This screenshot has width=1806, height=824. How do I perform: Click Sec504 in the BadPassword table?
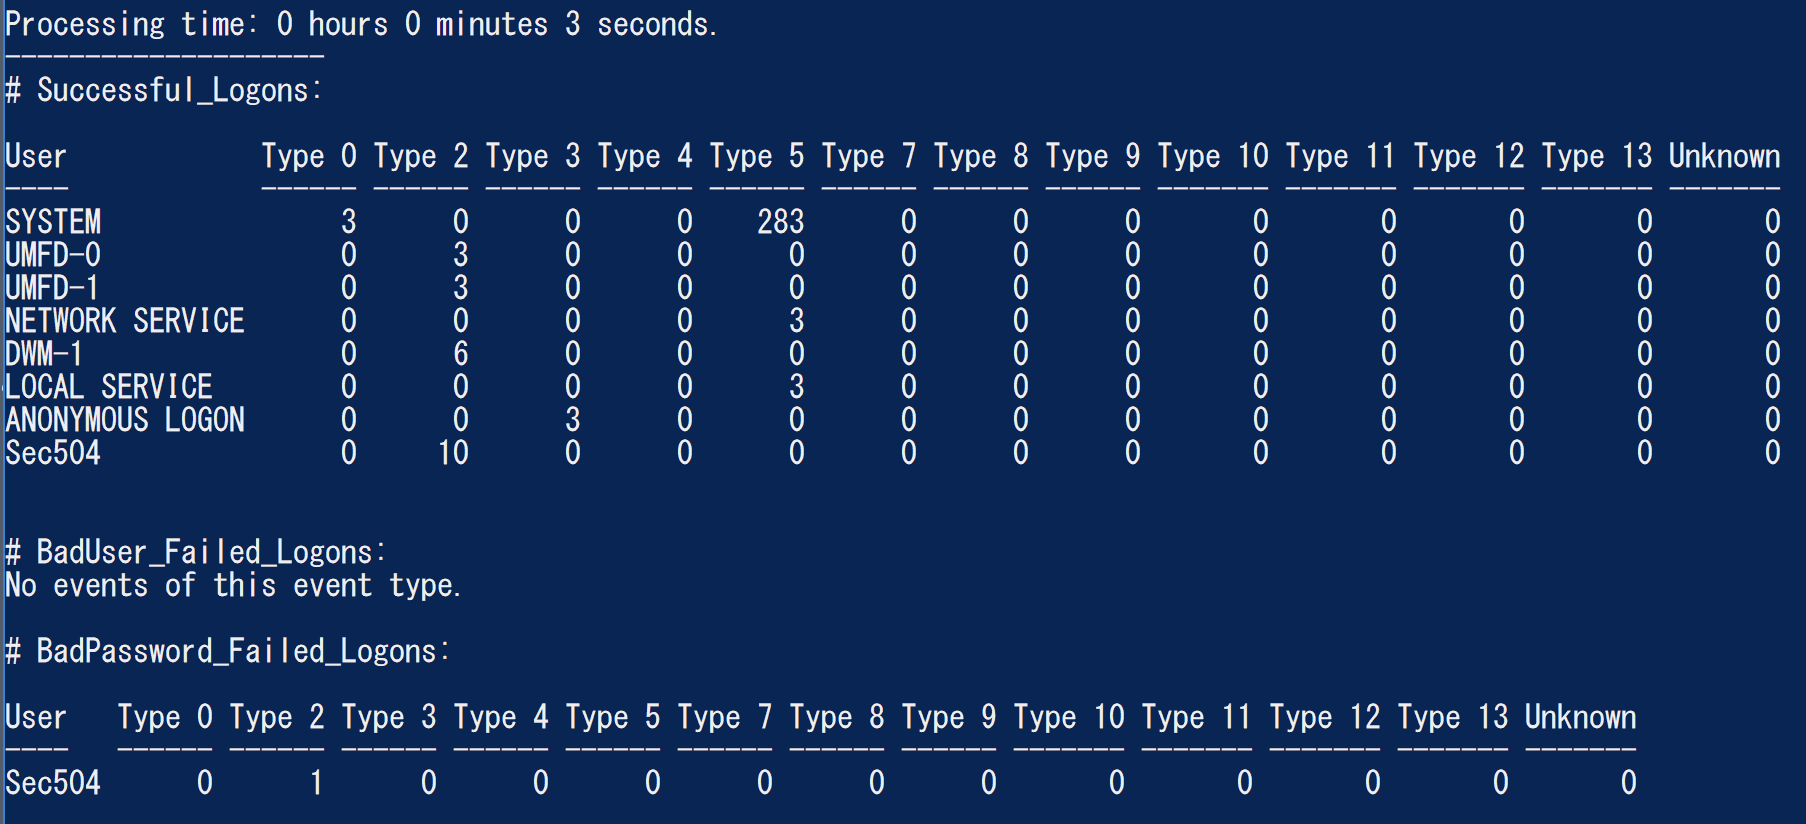(53, 782)
